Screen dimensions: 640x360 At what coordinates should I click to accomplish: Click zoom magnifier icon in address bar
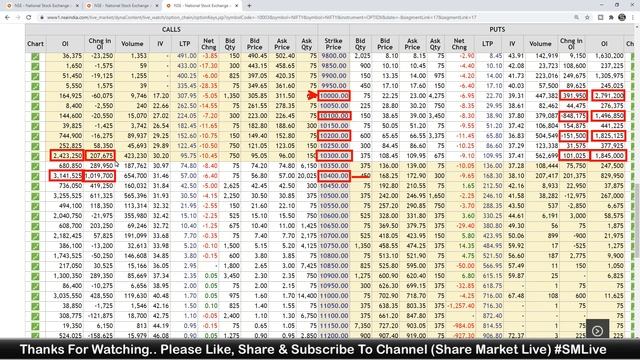[x=576, y=18]
